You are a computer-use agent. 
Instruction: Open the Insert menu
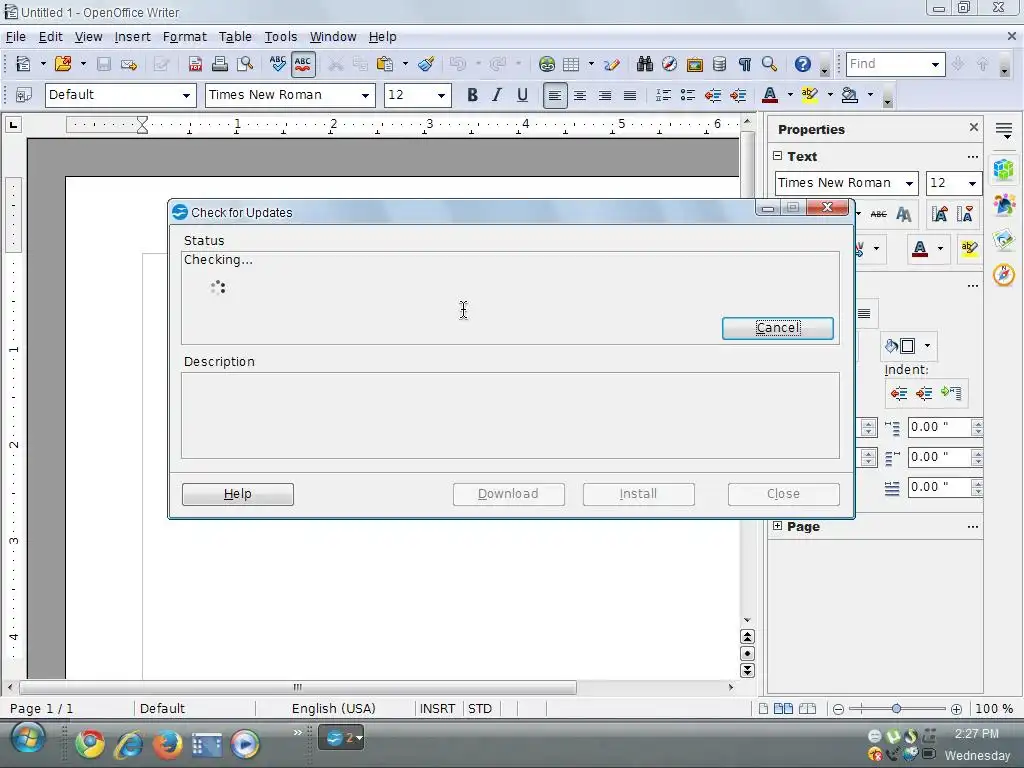132,37
